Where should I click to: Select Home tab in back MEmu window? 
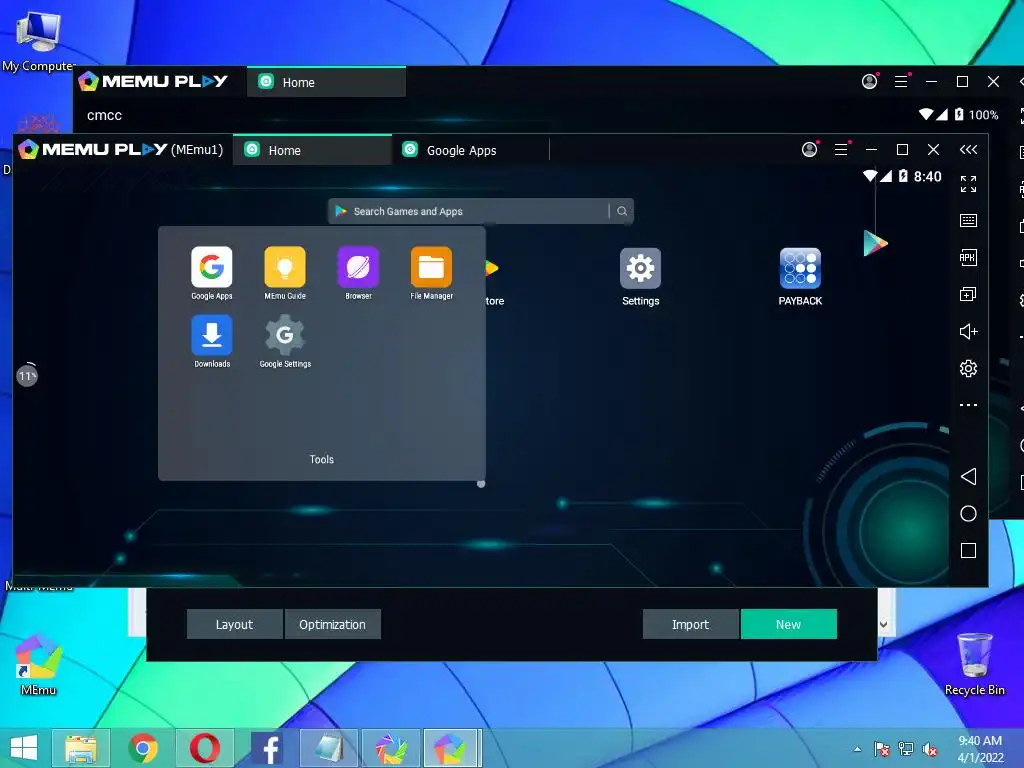[x=326, y=82]
